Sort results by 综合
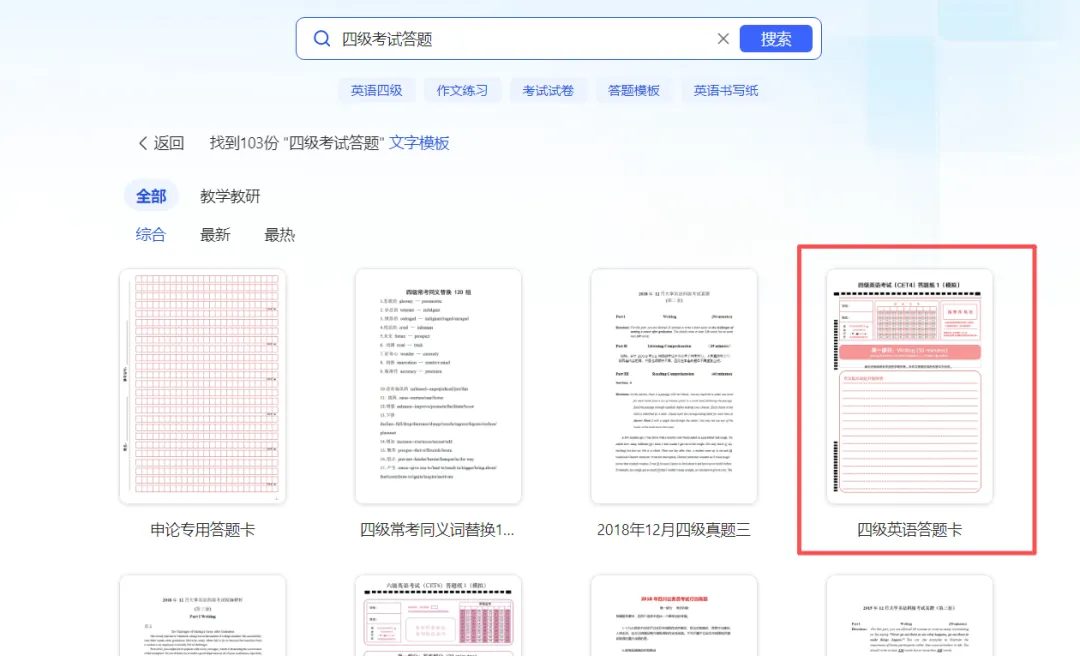The image size is (1080, 656). click(x=151, y=234)
